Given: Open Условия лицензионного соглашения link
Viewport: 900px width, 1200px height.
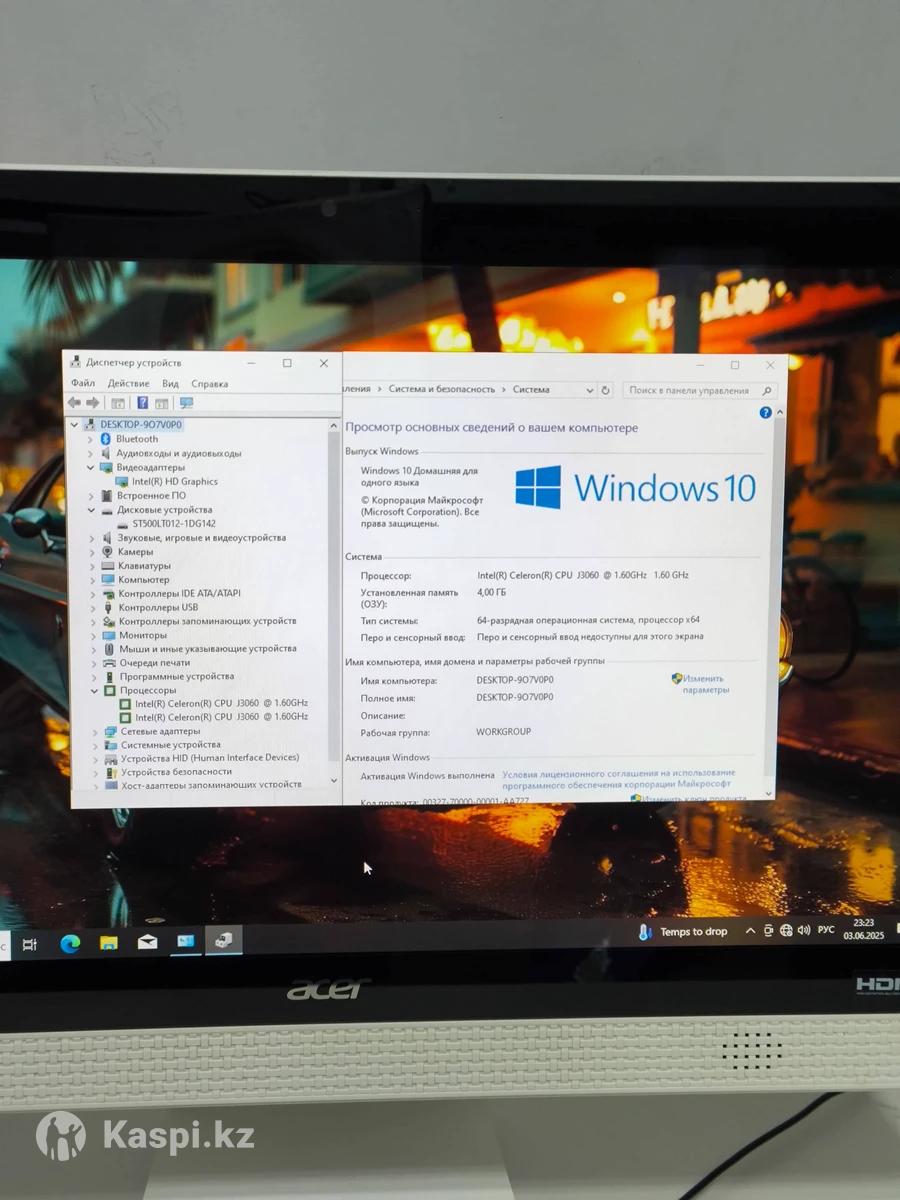Looking at the screenshot, I should point(618,778).
